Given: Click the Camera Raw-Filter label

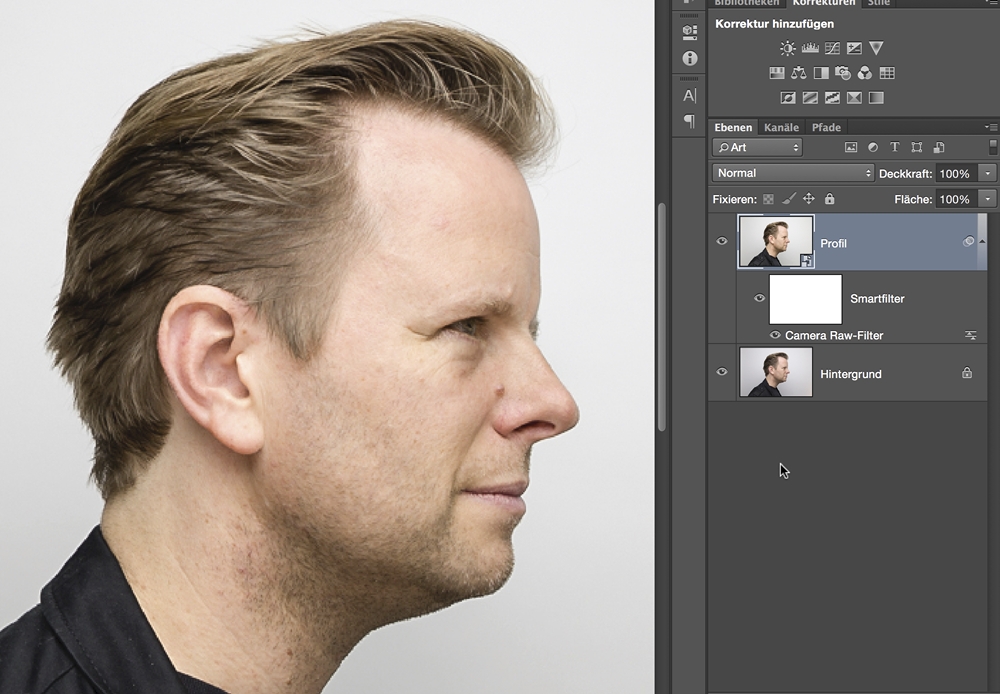Looking at the screenshot, I should [x=834, y=335].
